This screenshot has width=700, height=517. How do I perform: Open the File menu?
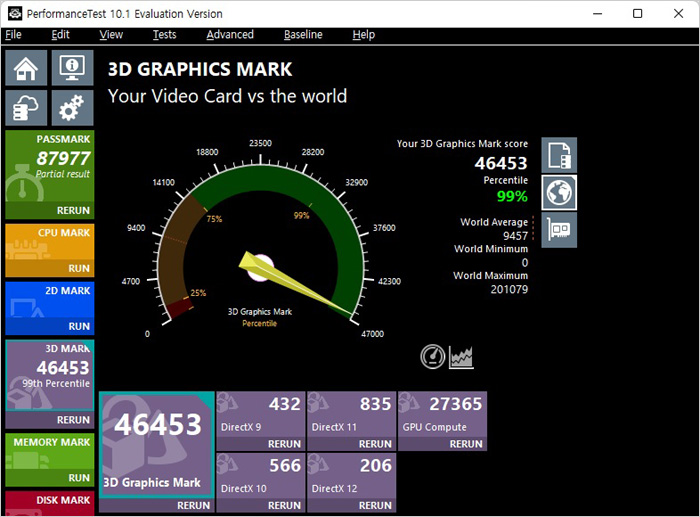click(13, 35)
